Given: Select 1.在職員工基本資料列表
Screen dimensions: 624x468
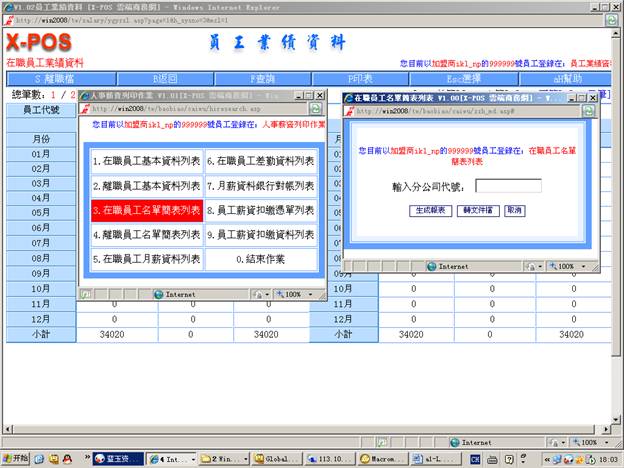Looking at the screenshot, I should pos(147,160).
